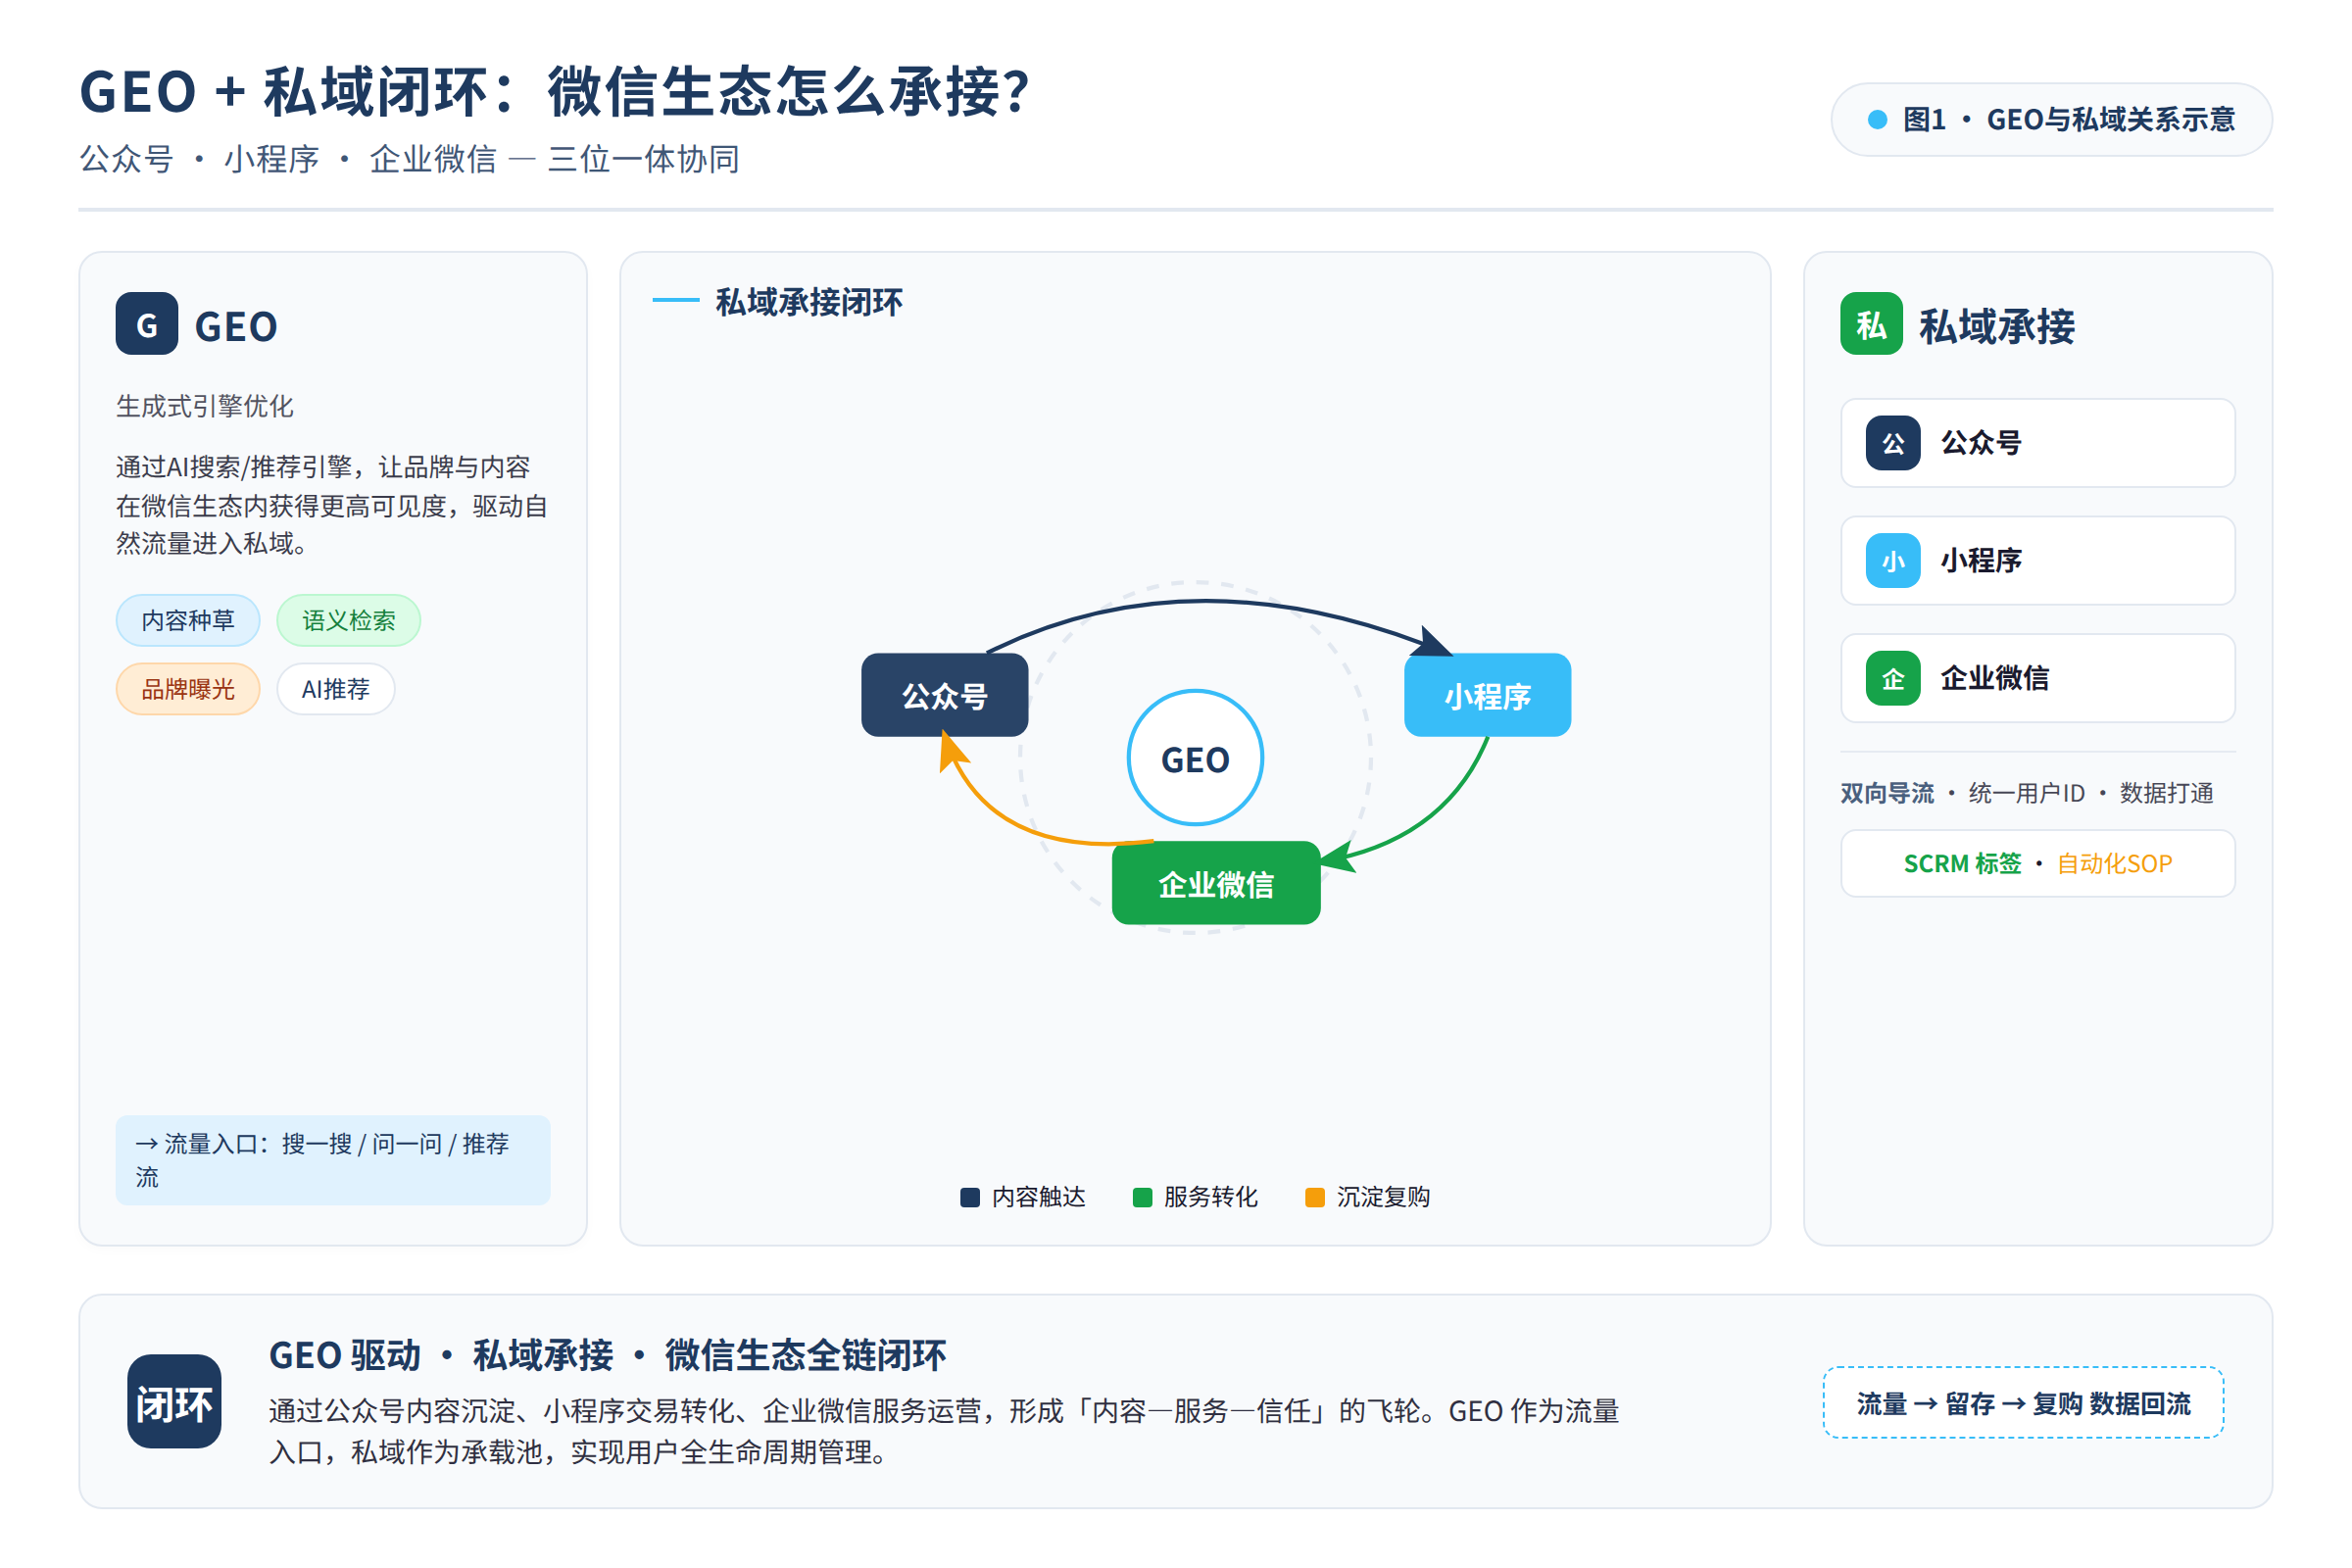Click the dark blue G icon beside GEO
Image resolution: width=2352 pixels, height=1568 pixels.
[x=147, y=324]
